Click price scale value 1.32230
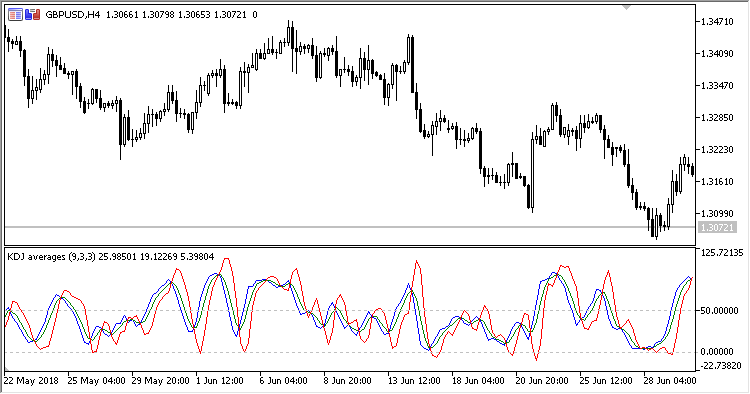This screenshot has height=394, width=750. 717,150
